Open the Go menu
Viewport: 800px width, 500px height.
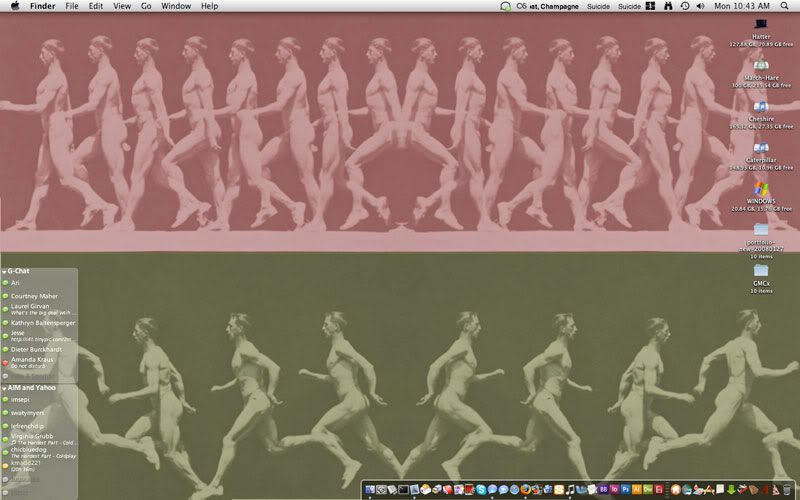pyautogui.click(x=146, y=6)
